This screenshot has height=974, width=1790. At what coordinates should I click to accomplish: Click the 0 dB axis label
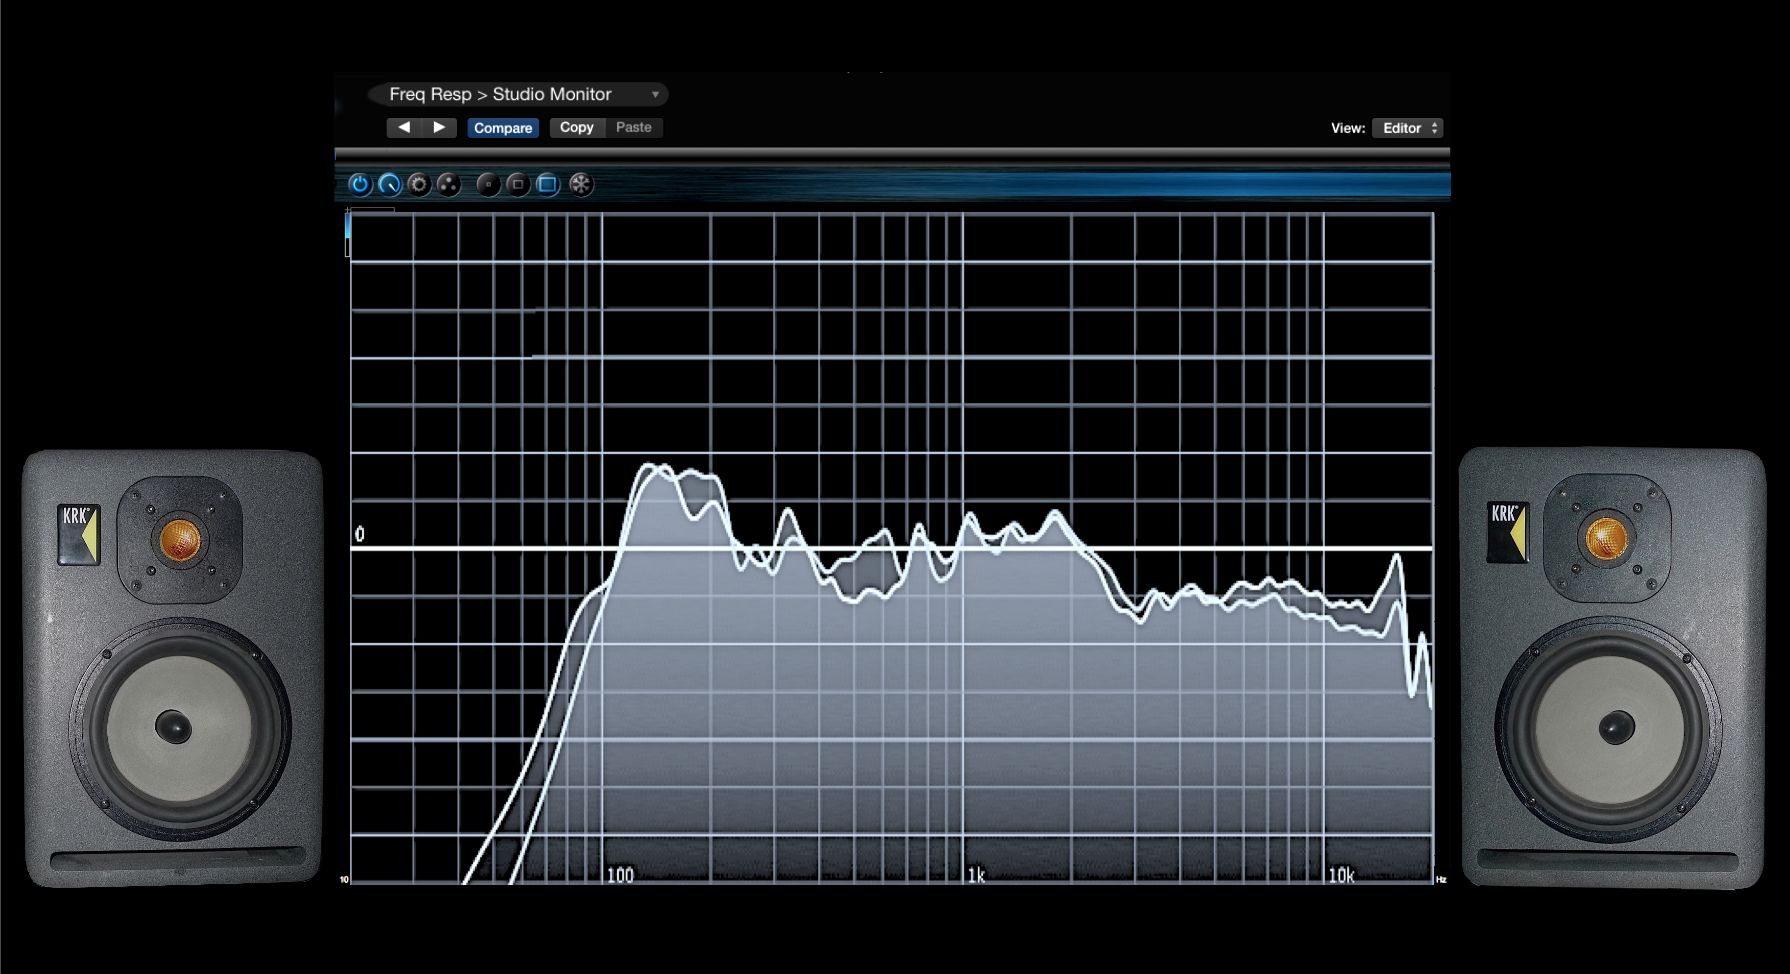[x=360, y=535]
